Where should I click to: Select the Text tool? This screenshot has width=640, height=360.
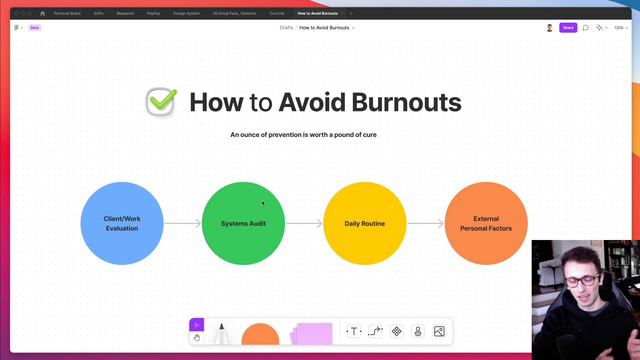click(x=354, y=331)
